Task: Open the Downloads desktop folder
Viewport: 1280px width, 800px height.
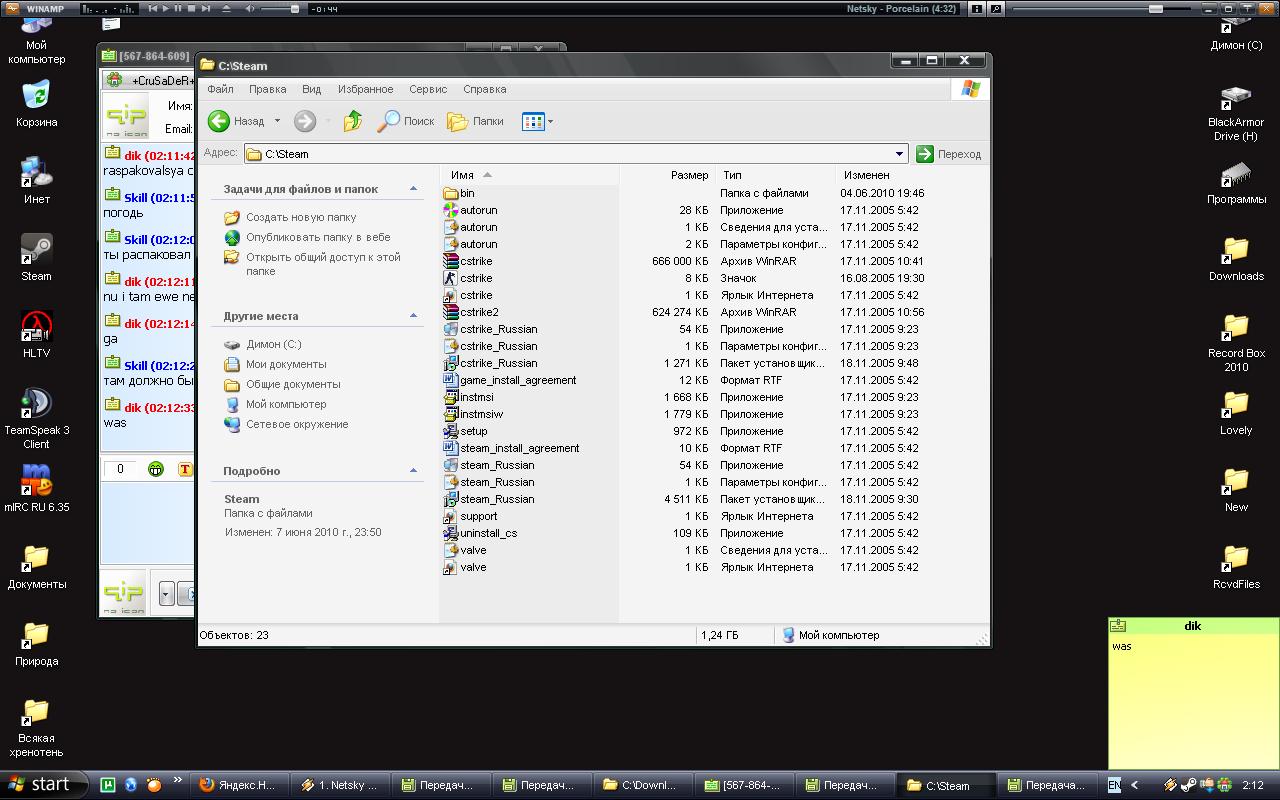Action: pos(1236,258)
